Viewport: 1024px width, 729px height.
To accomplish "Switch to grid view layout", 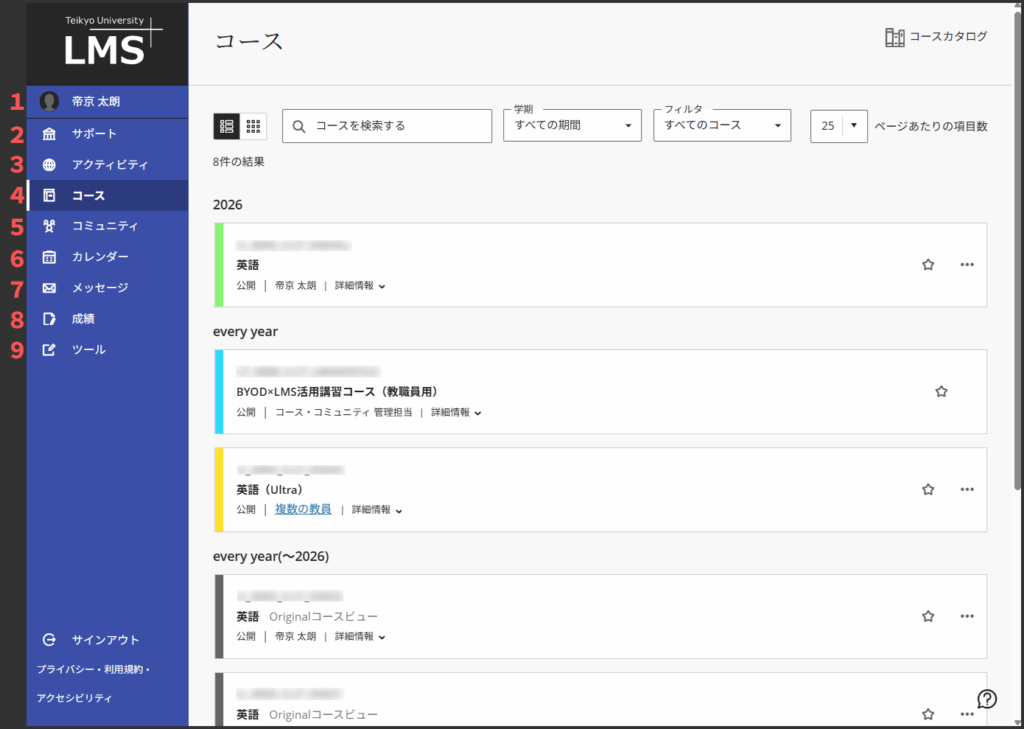I will 254,126.
